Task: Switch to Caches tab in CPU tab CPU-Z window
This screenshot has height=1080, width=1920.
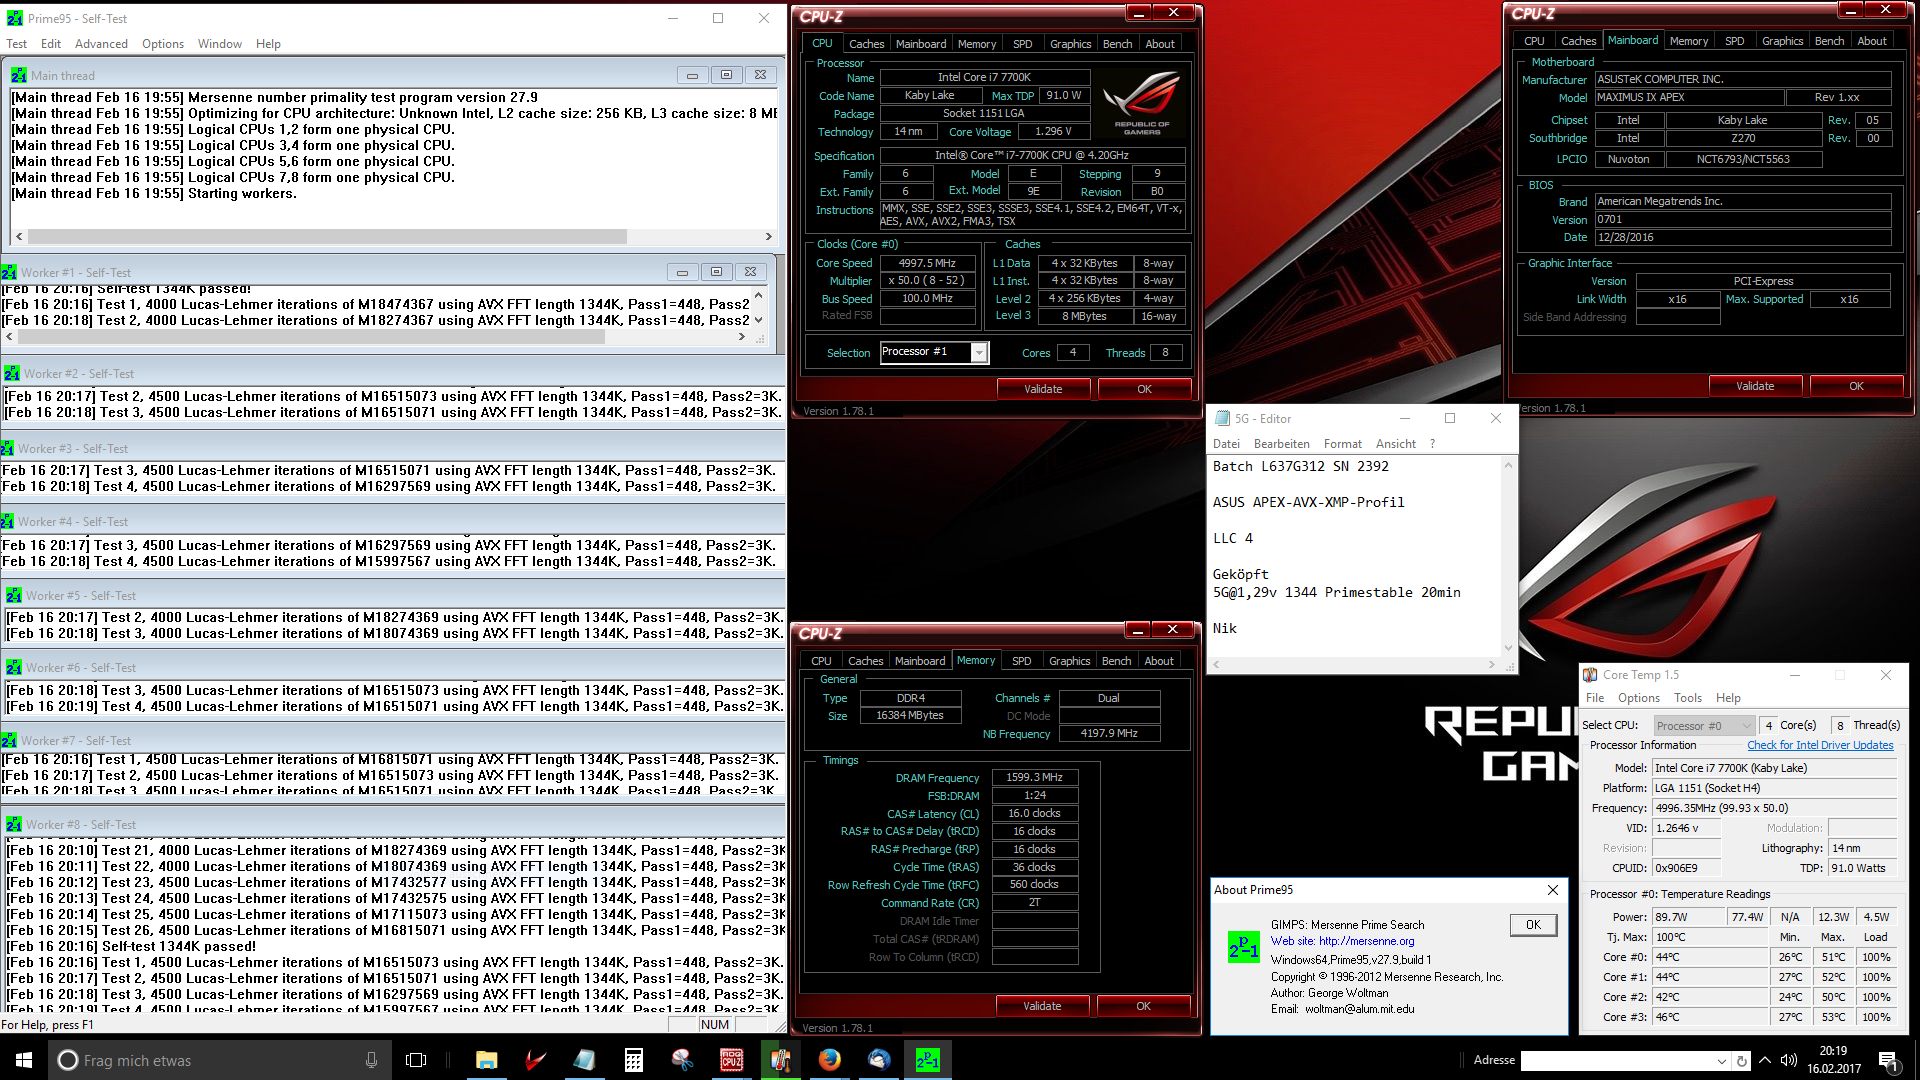Action: pyautogui.click(x=866, y=44)
